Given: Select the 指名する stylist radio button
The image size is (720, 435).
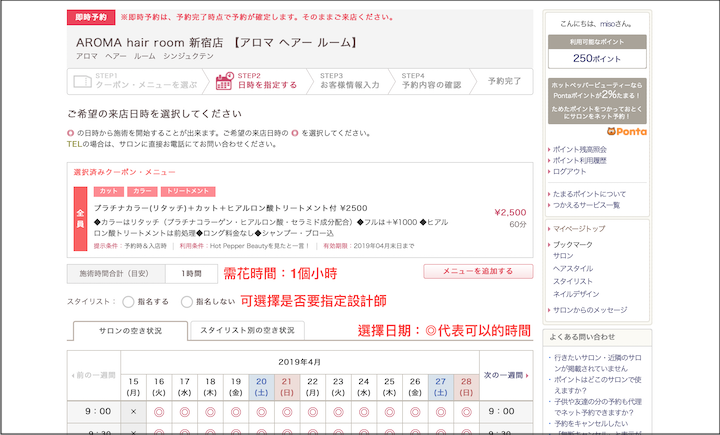Looking at the screenshot, I should (x=127, y=301).
